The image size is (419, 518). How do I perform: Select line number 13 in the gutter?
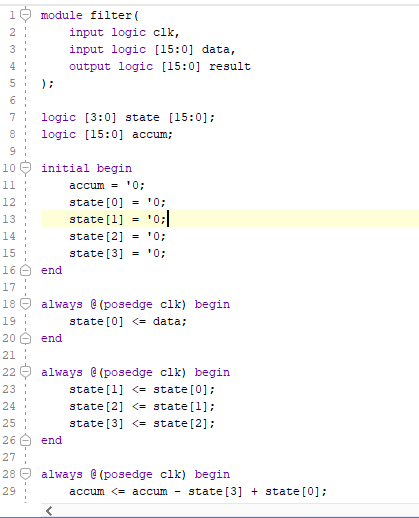click(x=9, y=219)
